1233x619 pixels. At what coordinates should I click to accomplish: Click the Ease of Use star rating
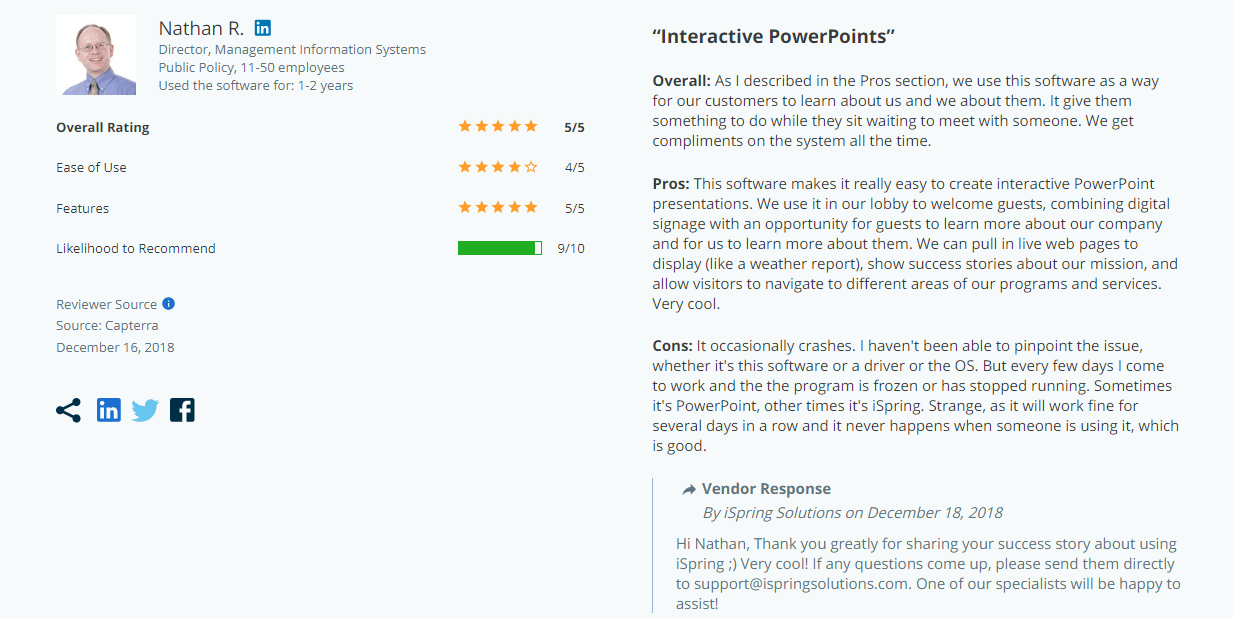coord(497,167)
